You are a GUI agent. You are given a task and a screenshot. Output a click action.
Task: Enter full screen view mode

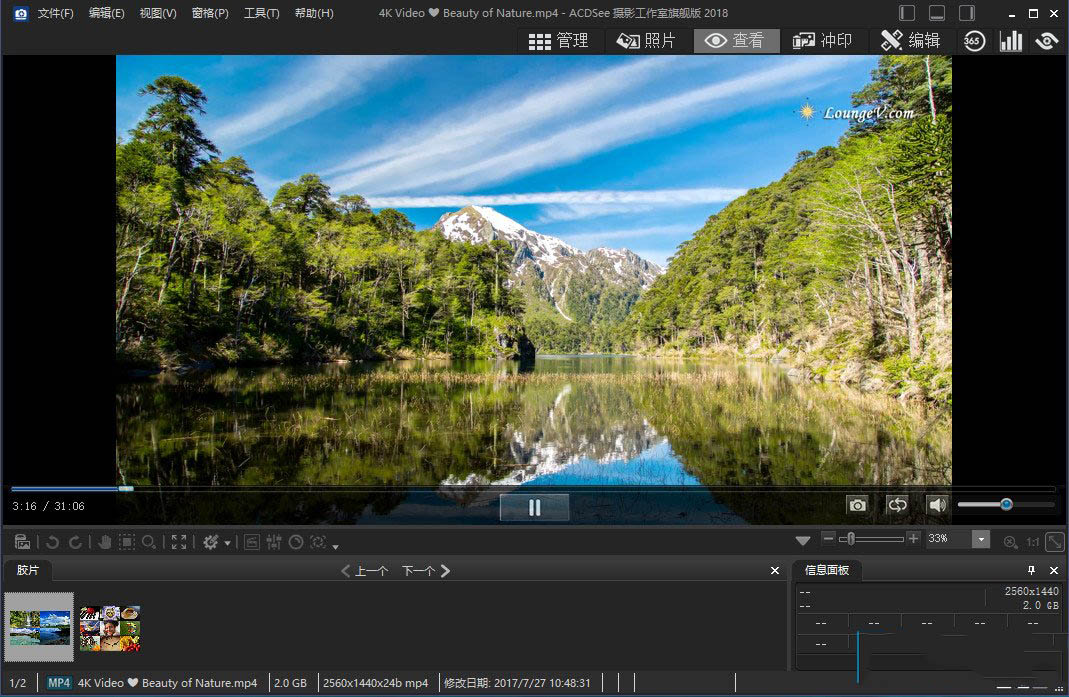tap(179, 542)
